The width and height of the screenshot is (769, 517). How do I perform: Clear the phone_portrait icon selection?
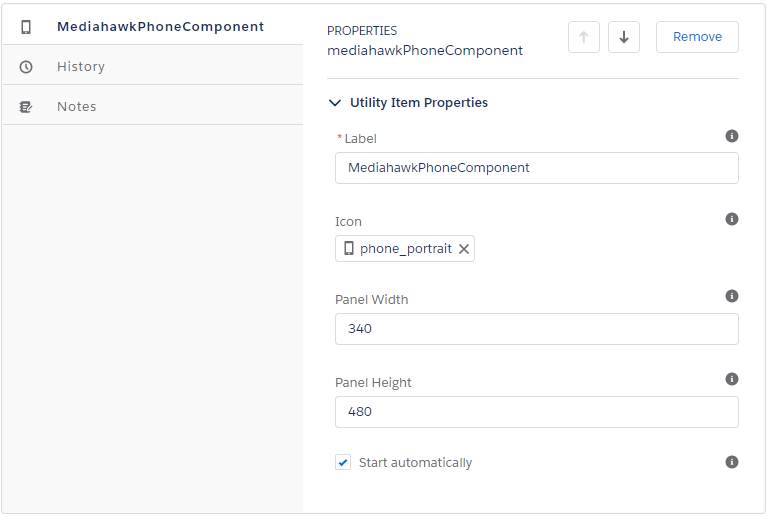pyautogui.click(x=464, y=249)
